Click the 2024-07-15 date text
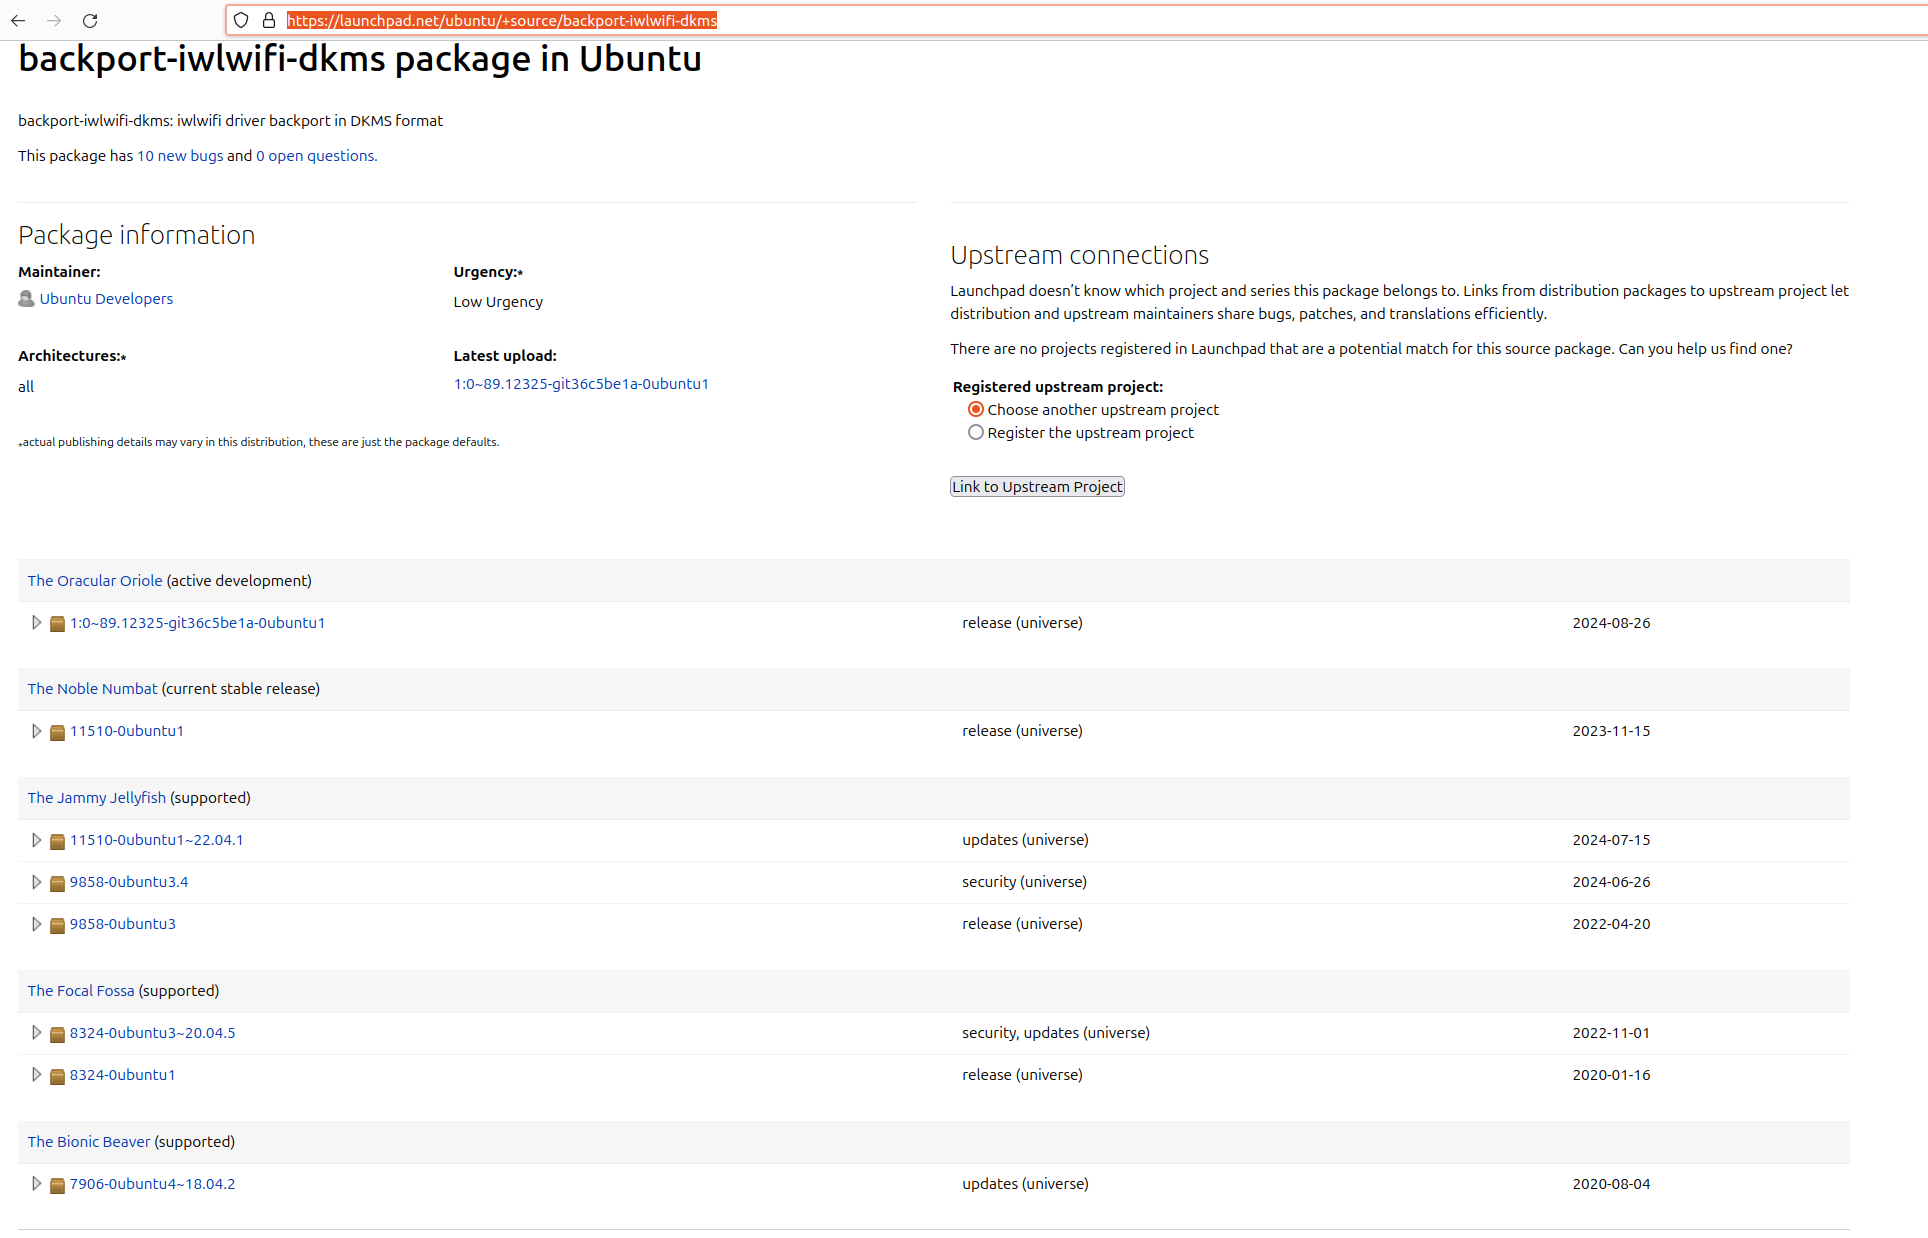The width and height of the screenshot is (1928, 1238). click(1611, 840)
